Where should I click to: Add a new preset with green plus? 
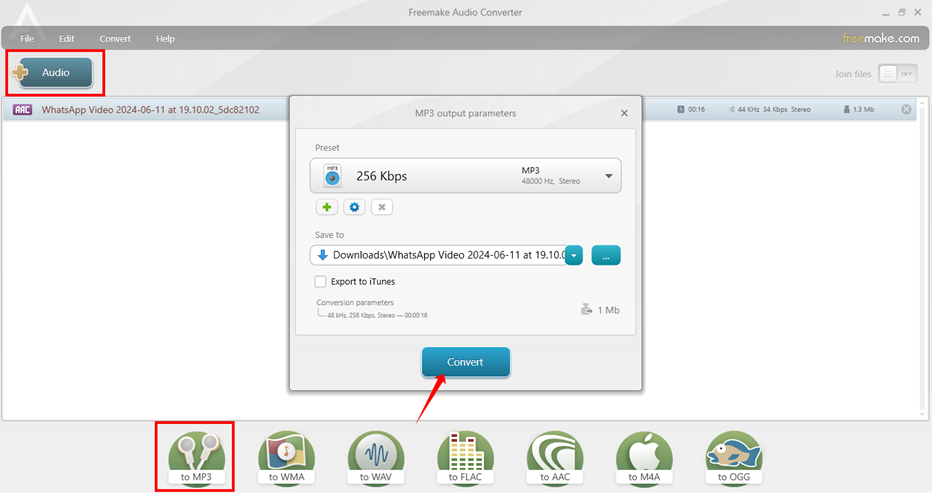[326, 207]
